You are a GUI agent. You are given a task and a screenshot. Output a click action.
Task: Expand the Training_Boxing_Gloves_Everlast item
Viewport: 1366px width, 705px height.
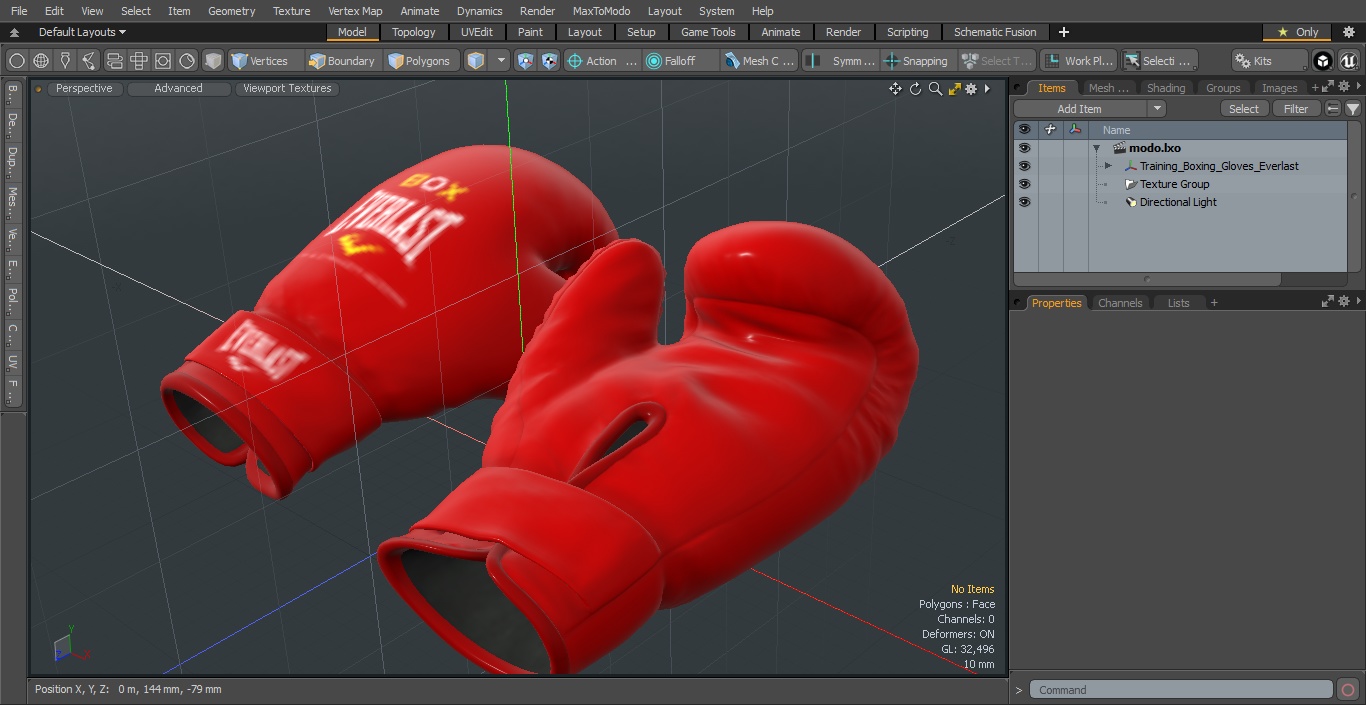pos(1108,166)
